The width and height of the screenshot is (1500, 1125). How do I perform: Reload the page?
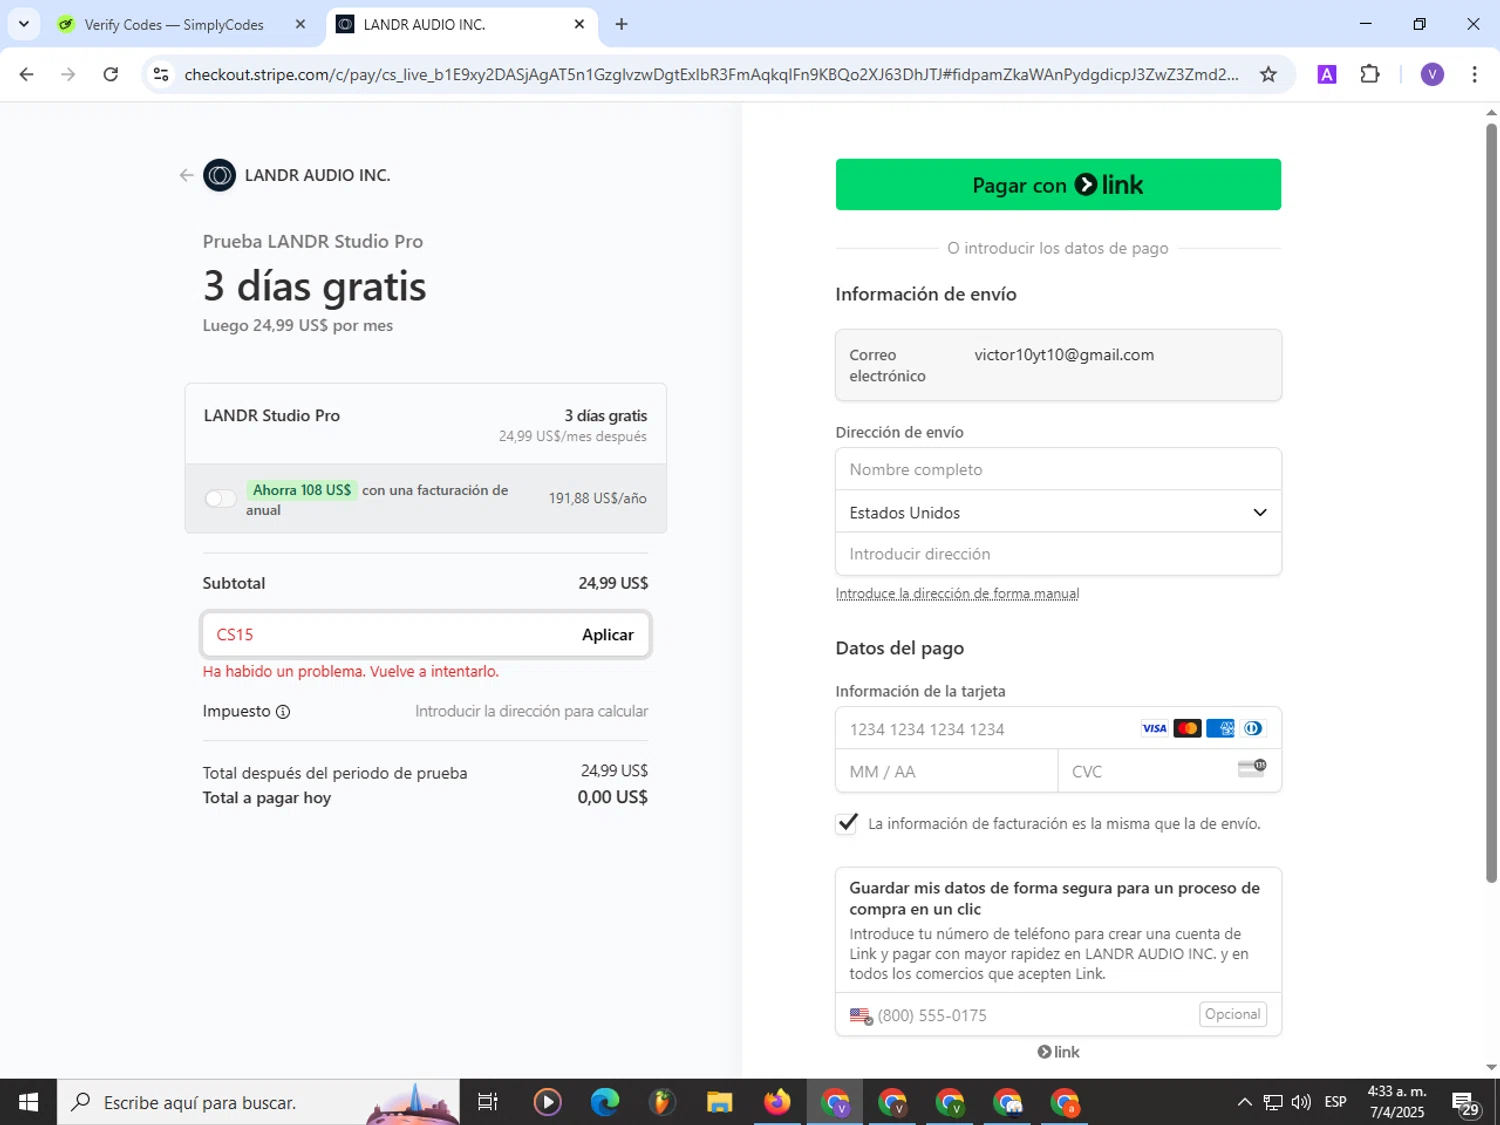click(111, 74)
